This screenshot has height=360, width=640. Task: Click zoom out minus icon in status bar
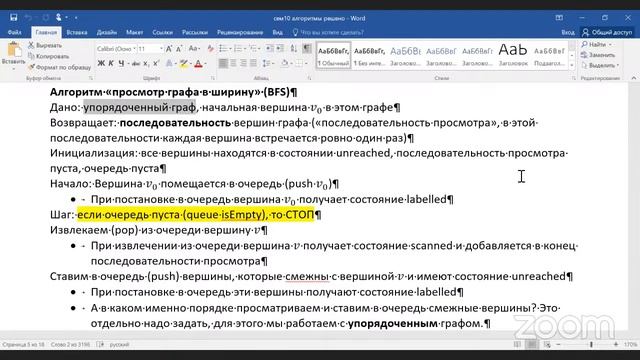[558, 344]
